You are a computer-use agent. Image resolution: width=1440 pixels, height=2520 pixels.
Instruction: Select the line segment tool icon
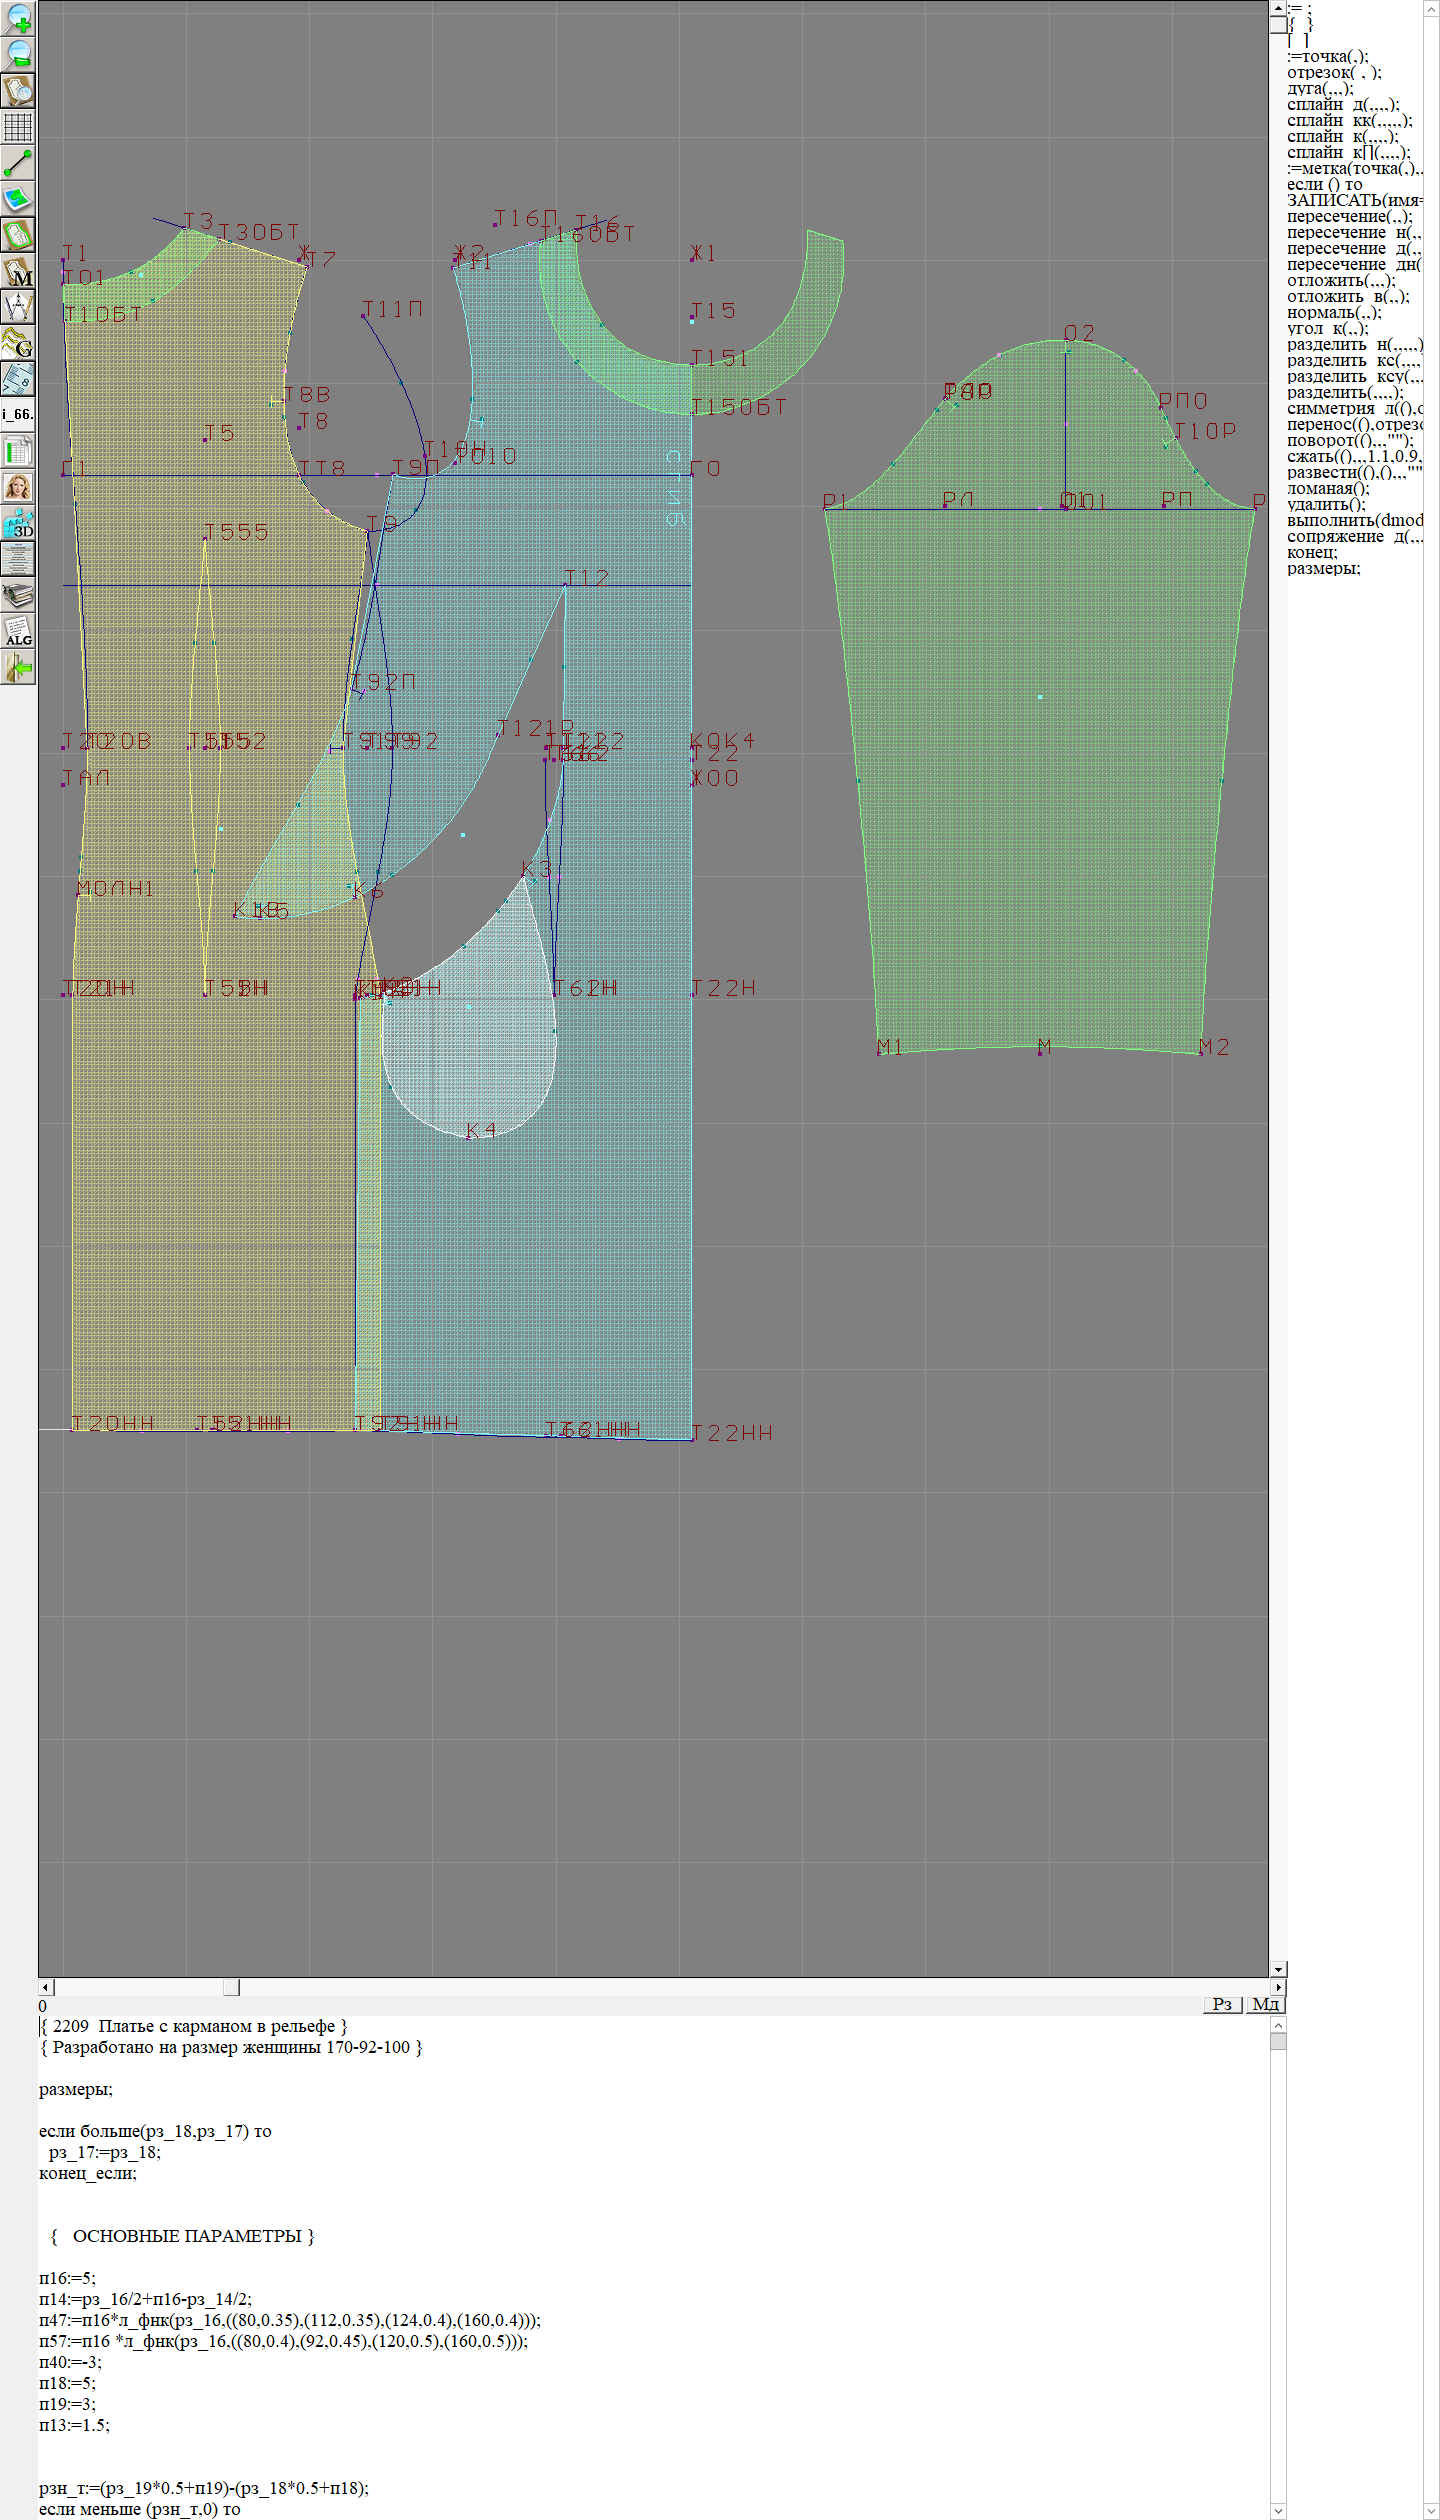tap(18, 162)
